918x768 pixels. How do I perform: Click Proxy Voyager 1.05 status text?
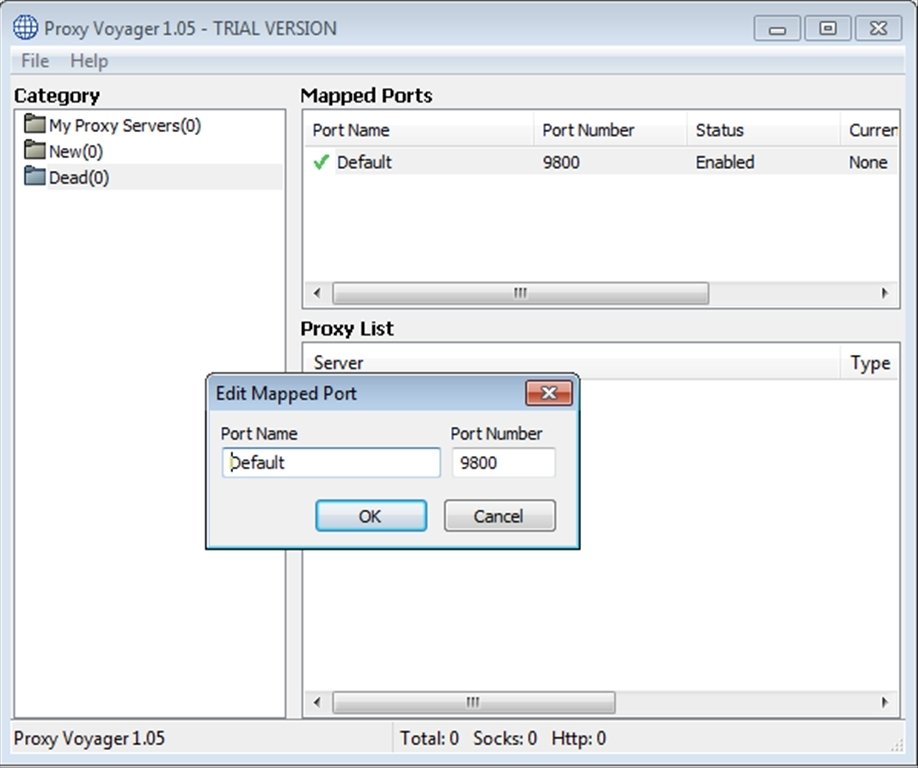tap(89, 738)
